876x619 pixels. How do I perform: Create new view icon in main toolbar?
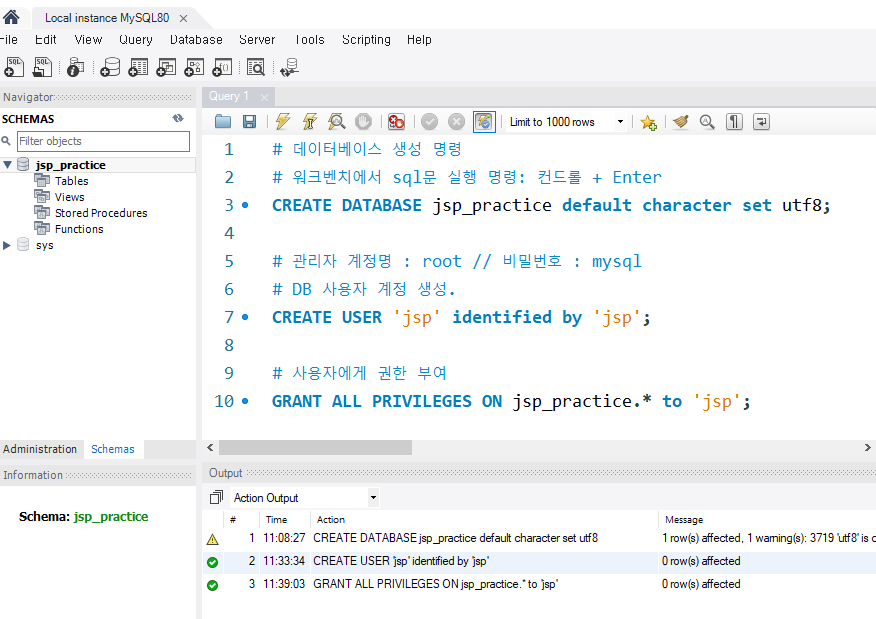point(166,67)
